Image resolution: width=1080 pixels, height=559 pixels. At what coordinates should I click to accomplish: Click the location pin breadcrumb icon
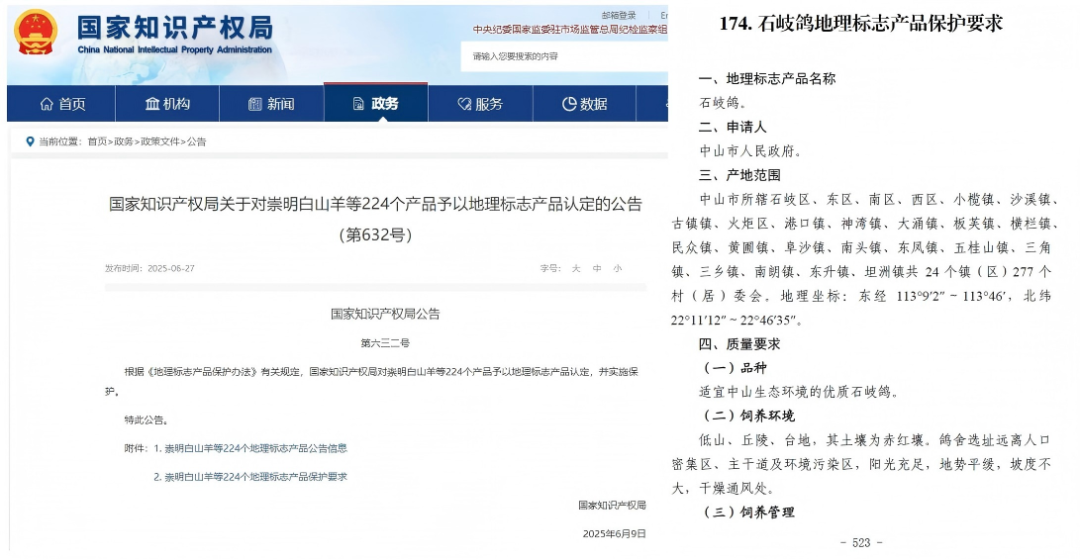click(30, 141)
